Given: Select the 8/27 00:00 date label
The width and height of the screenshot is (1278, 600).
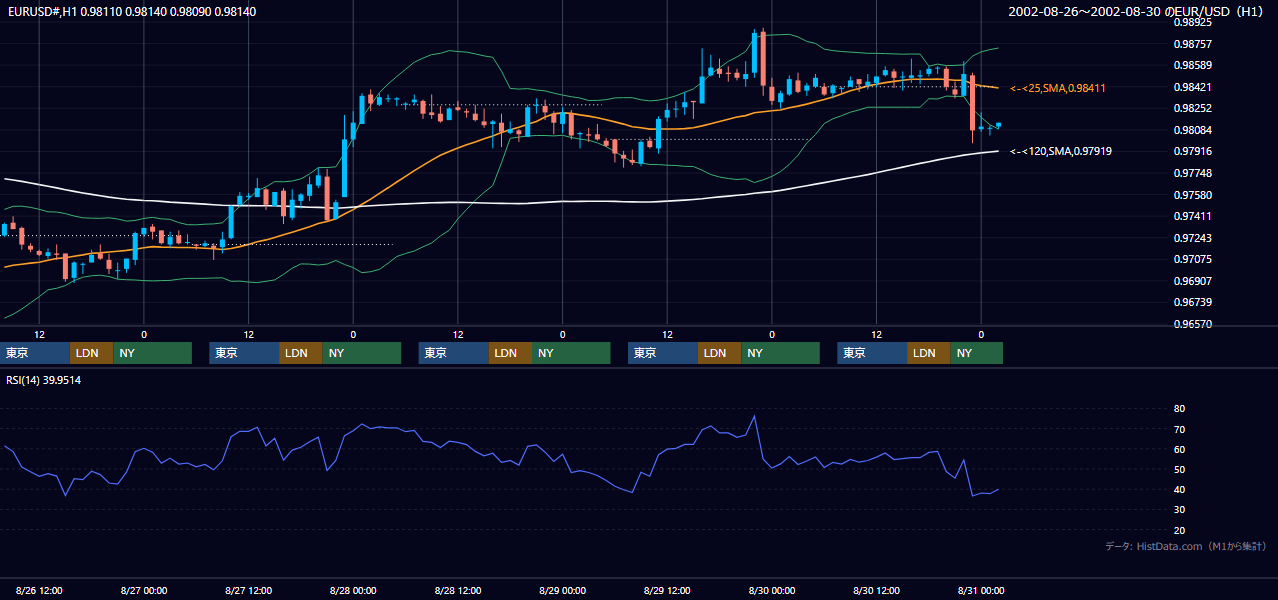Looking at the screenshot, I should [144, 590].
